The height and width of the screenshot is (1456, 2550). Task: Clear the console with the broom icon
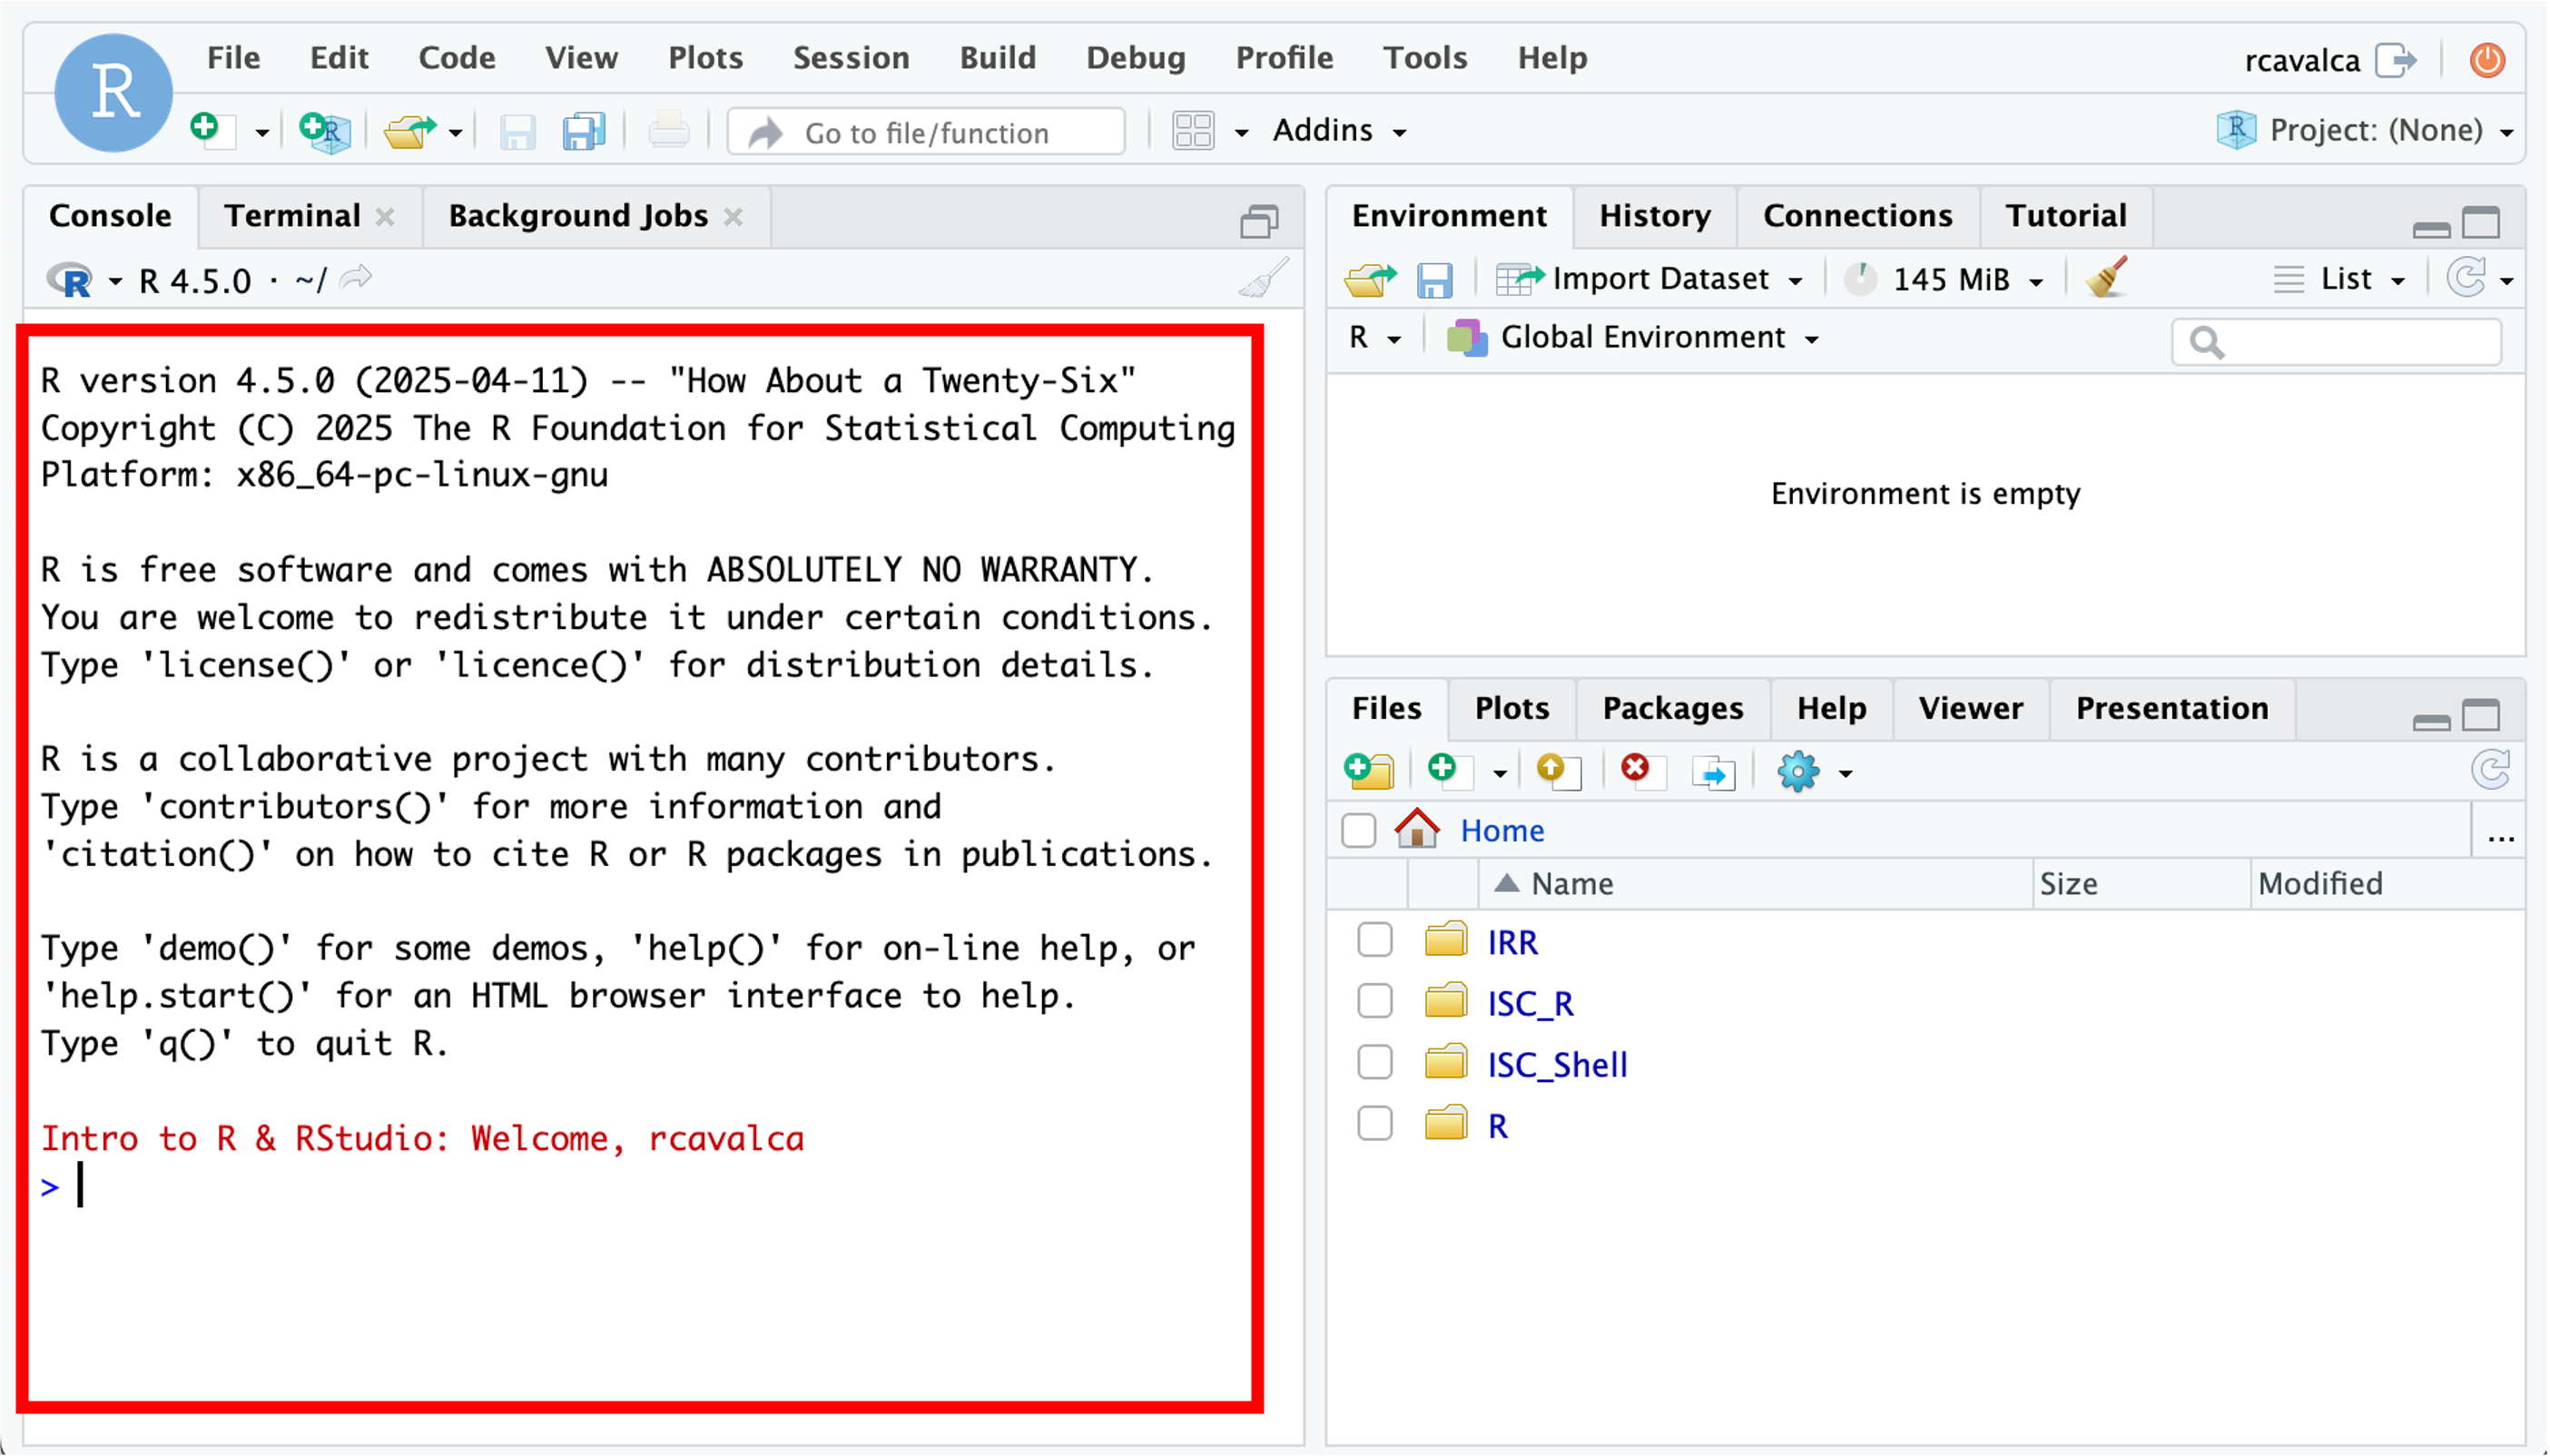click(1263, 278)
